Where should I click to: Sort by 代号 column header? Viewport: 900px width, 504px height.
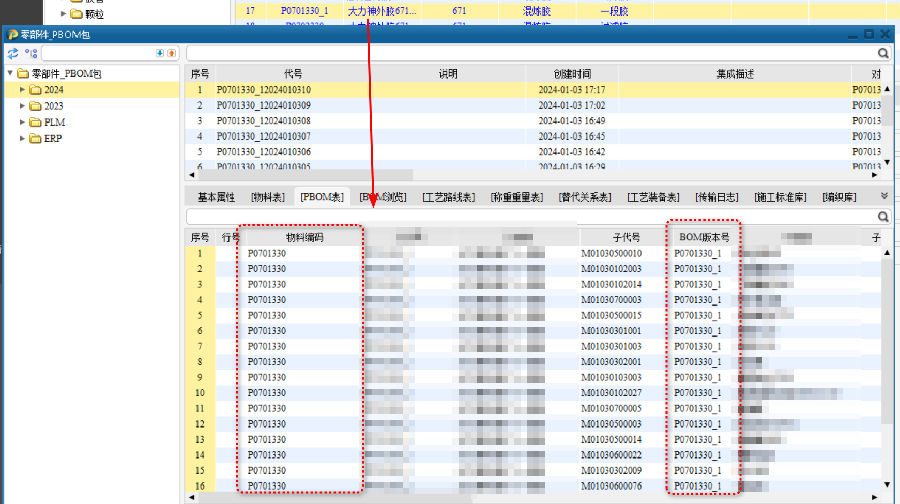tap(293, 73)
